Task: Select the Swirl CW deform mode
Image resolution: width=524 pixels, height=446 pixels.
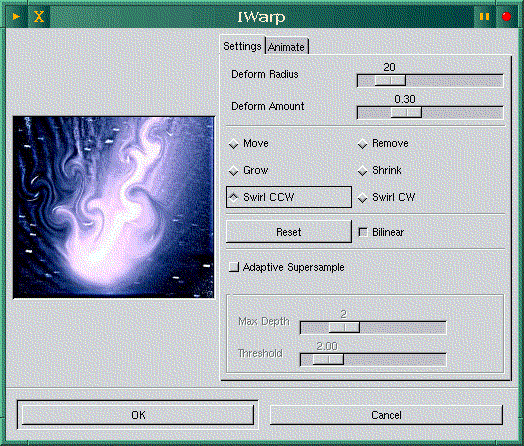Action: [x=387, y=197]
